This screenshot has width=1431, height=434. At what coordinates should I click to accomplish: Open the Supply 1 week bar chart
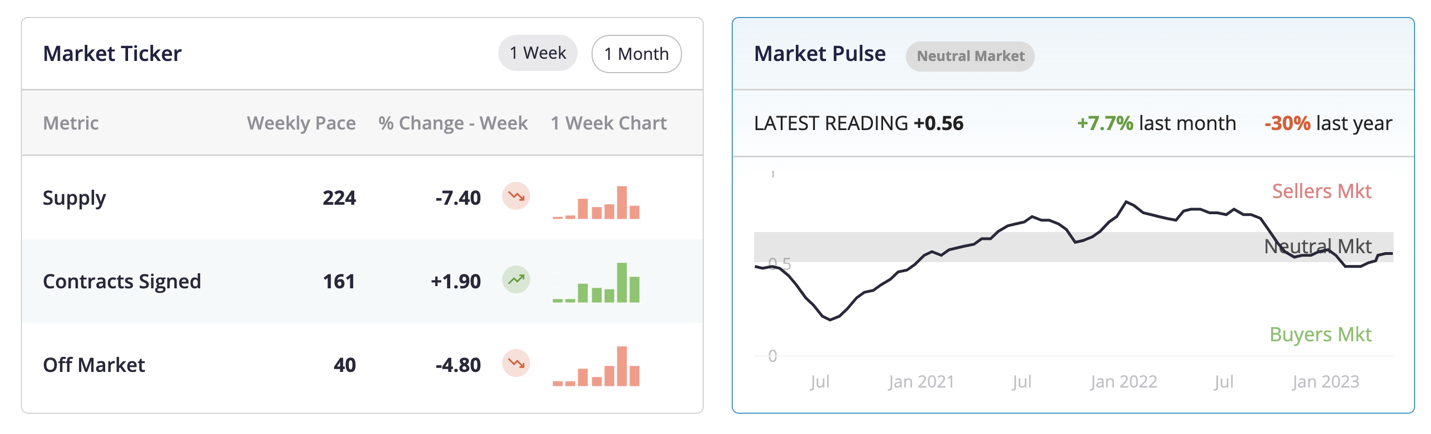[596, 202]
